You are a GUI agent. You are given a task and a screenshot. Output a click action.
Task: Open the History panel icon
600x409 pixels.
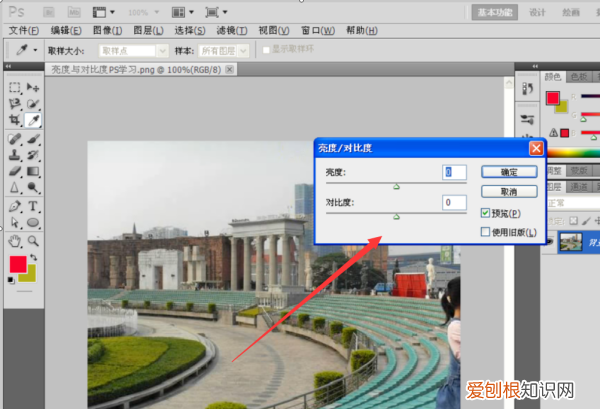528,89
